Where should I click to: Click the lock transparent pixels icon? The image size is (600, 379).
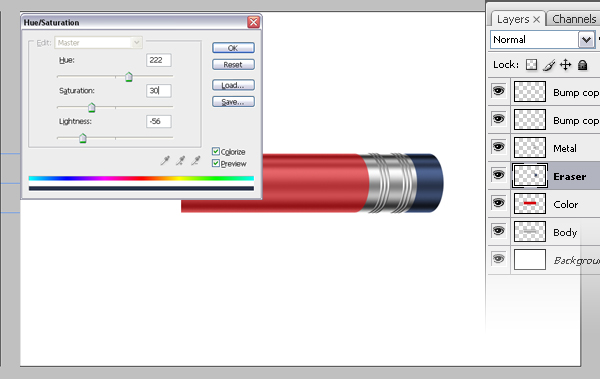[x=531, y=65]
